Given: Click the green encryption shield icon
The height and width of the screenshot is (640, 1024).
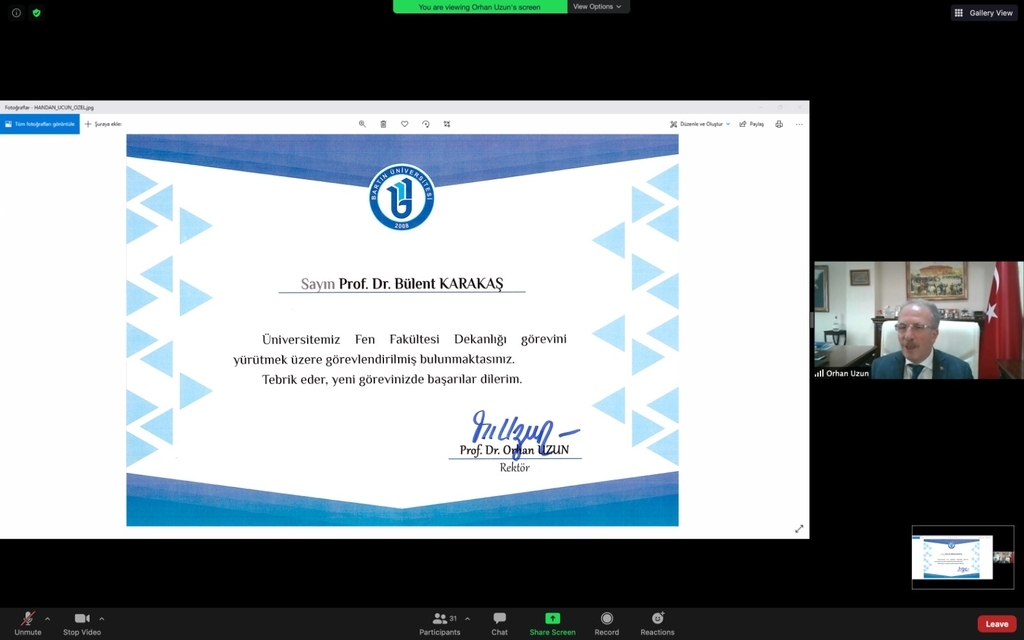Looking at the screenshot, I should tap(37, 13).
